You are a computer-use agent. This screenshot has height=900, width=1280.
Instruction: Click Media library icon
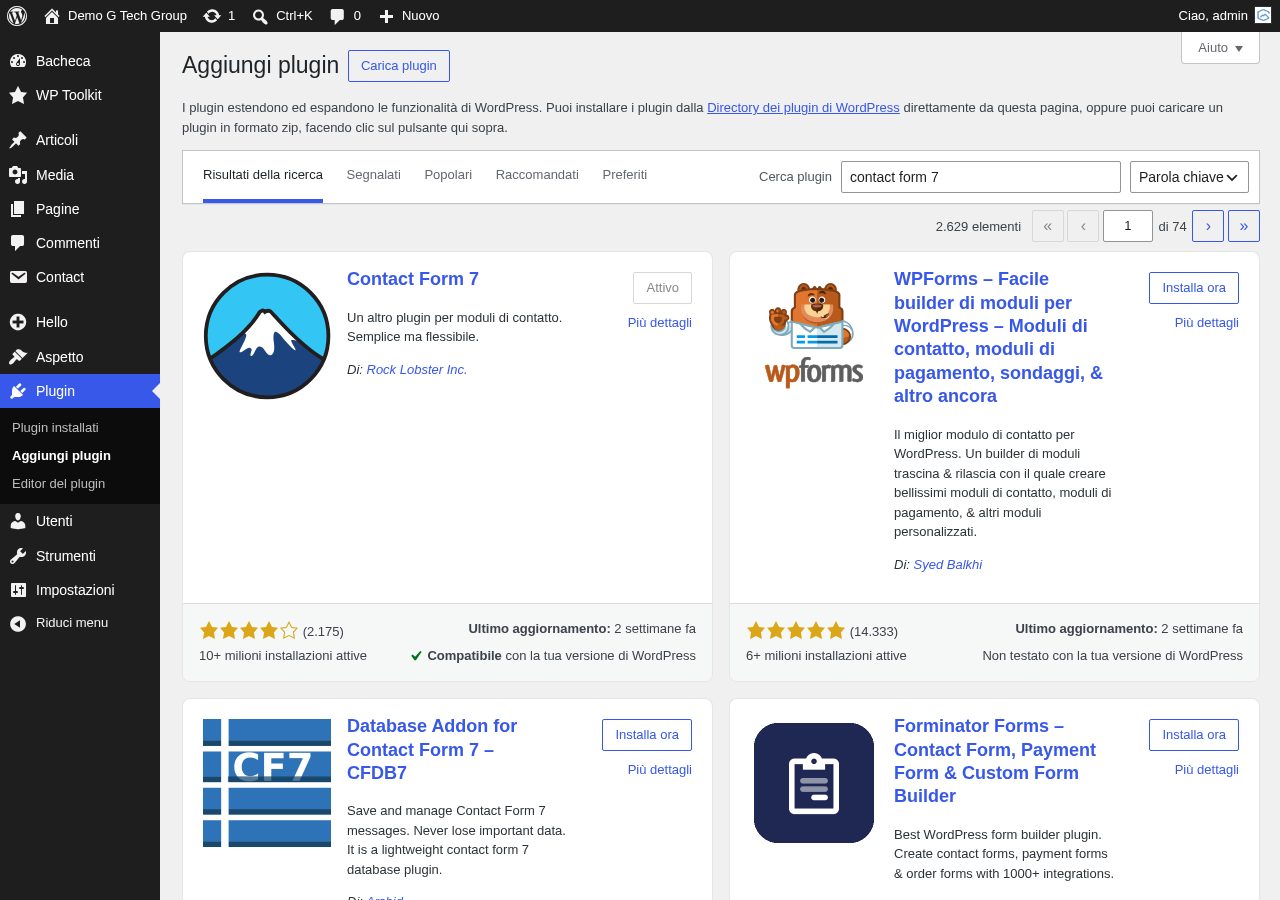(x=18, y=175)
